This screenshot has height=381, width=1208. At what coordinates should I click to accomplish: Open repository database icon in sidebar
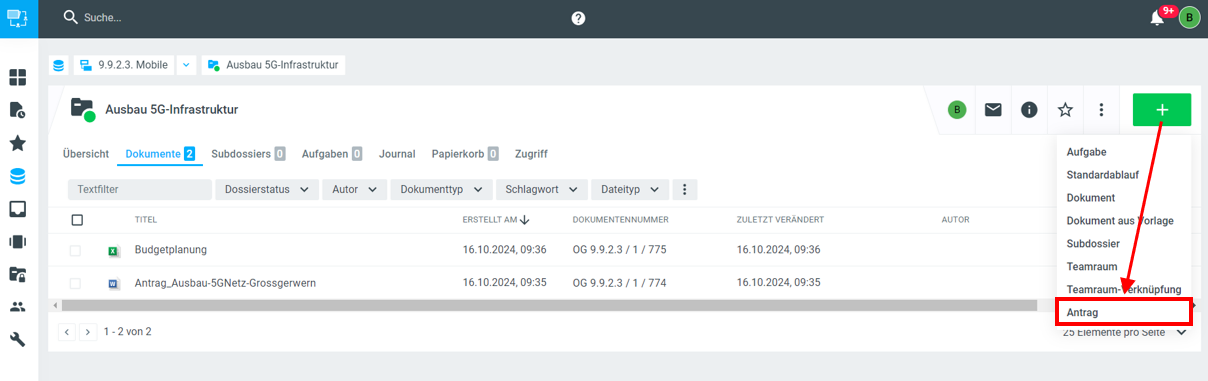click(x=17, y=176)
